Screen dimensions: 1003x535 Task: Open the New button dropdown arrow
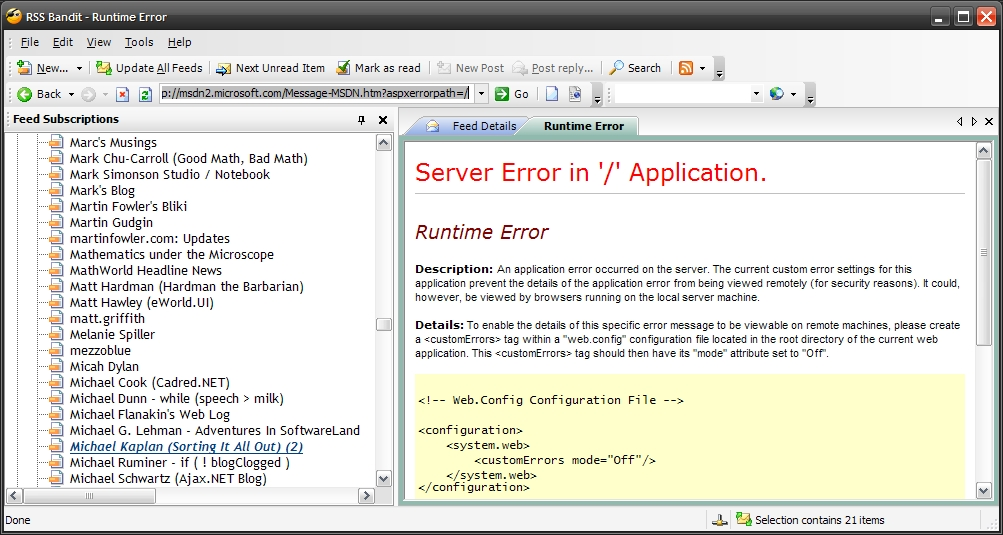[x=79, y=68]
